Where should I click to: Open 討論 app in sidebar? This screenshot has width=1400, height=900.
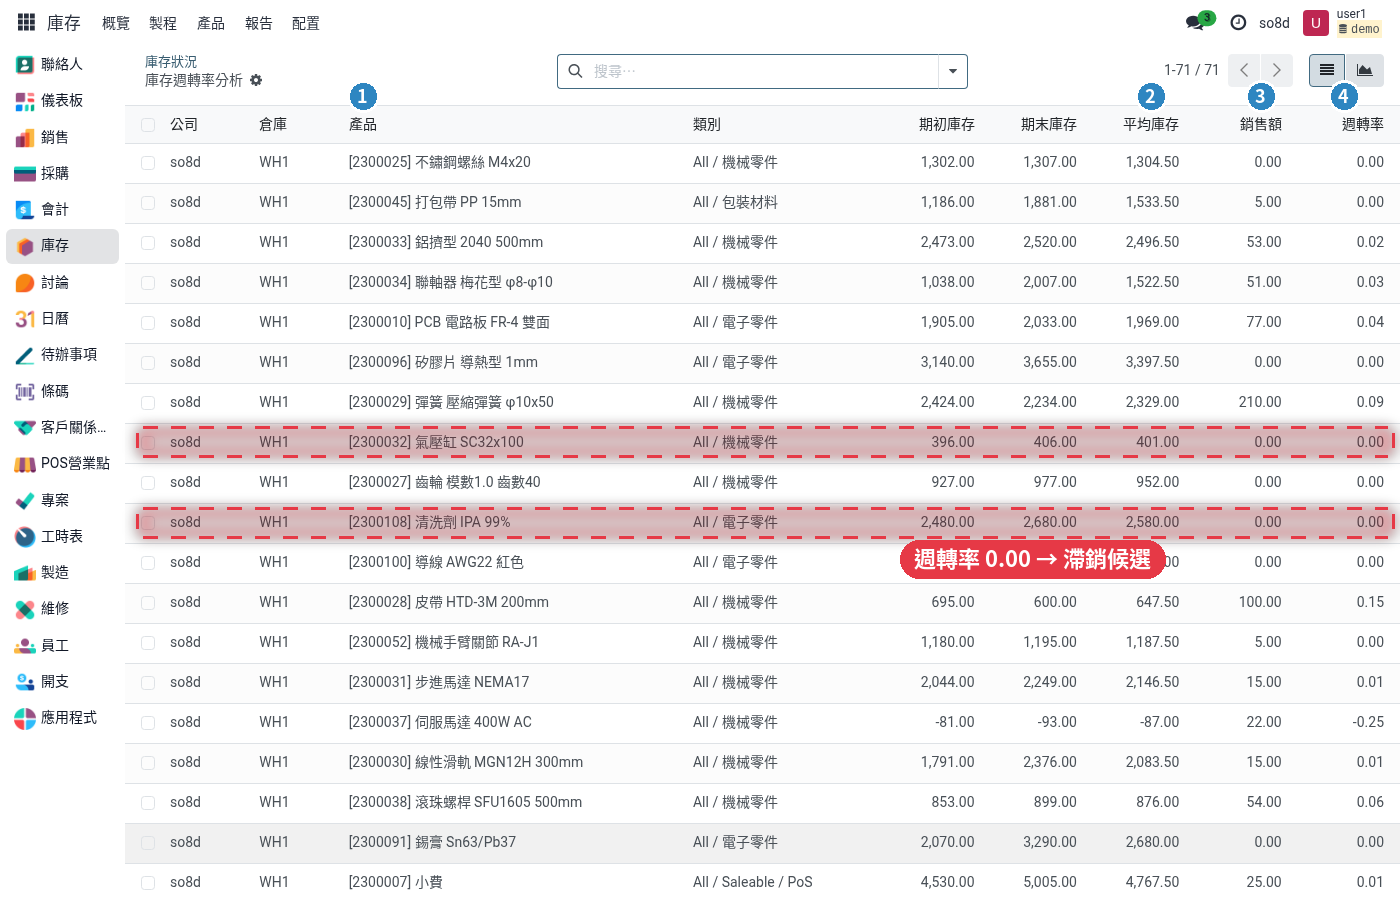point(62,282)
